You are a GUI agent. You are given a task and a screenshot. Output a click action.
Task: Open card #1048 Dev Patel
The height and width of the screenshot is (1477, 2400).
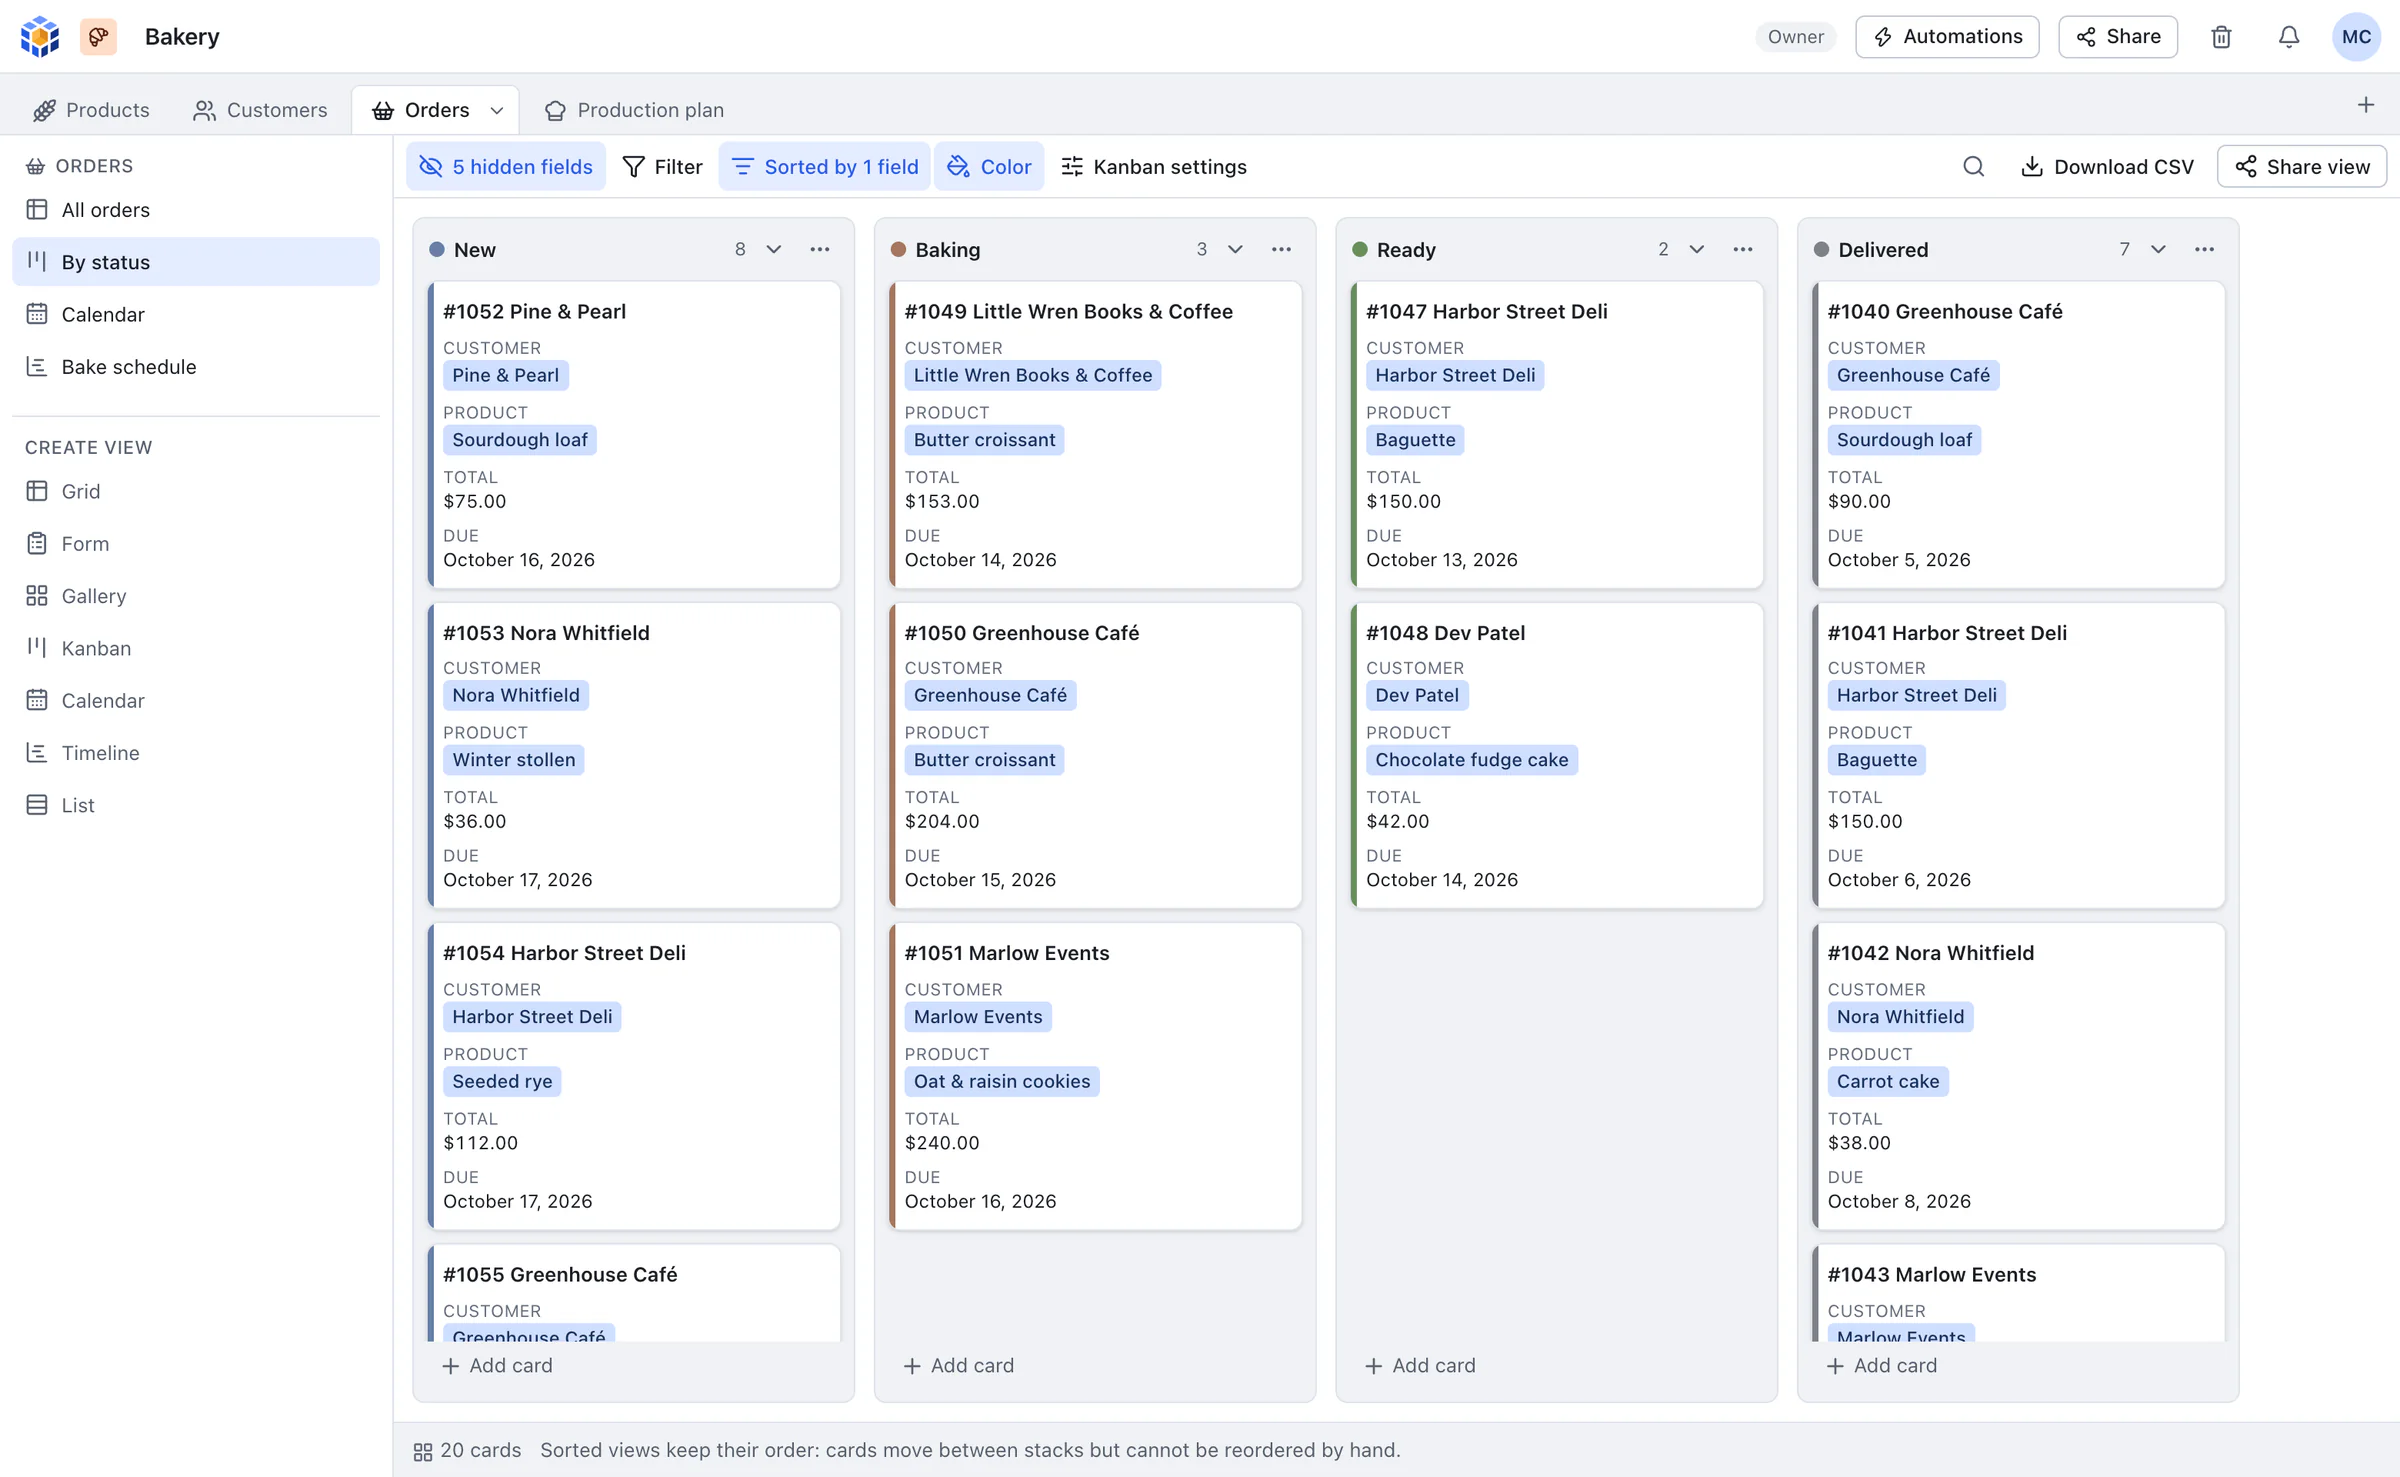tap(1557, 755)
